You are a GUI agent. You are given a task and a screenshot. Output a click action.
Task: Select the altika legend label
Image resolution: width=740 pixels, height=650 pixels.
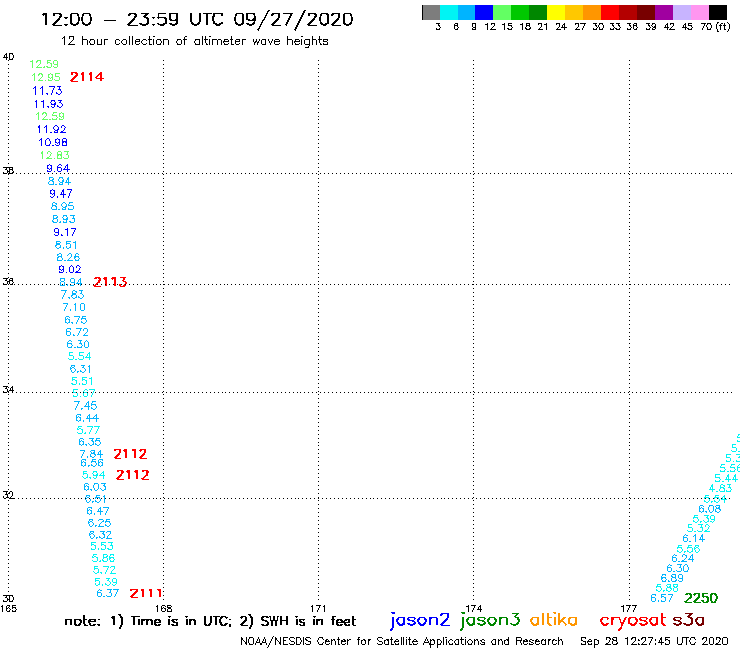click(554, 619)
